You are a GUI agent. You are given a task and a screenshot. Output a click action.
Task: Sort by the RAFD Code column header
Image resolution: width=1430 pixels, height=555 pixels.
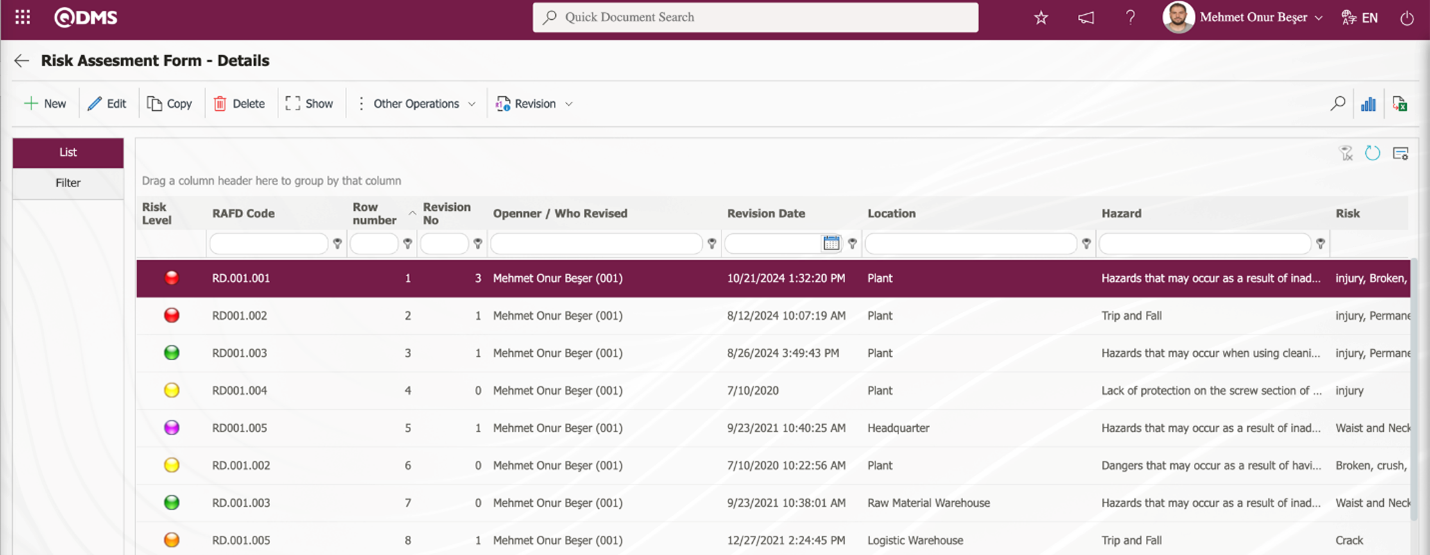tap(243, 213)
